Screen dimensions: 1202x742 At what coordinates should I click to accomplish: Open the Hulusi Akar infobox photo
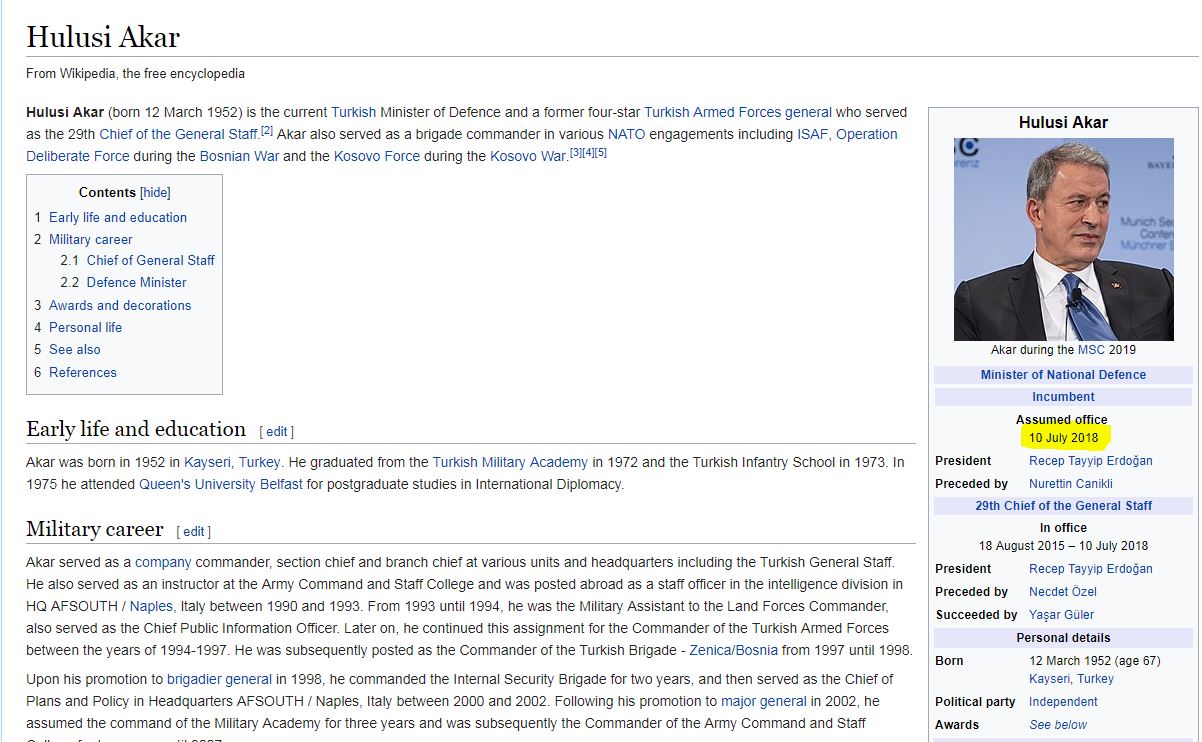1063,239
